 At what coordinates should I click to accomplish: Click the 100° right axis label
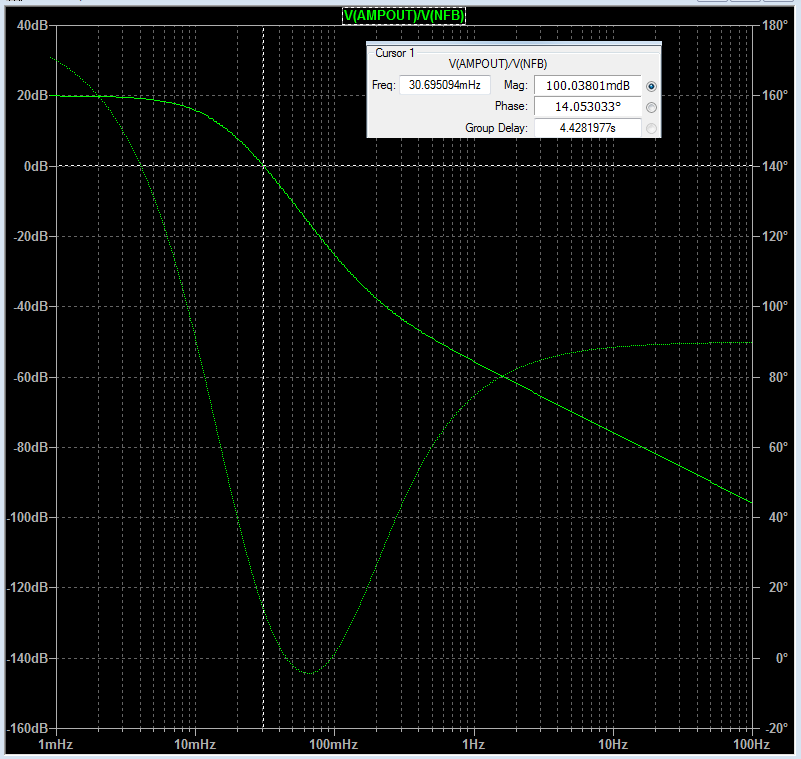(x=774, y=306)
